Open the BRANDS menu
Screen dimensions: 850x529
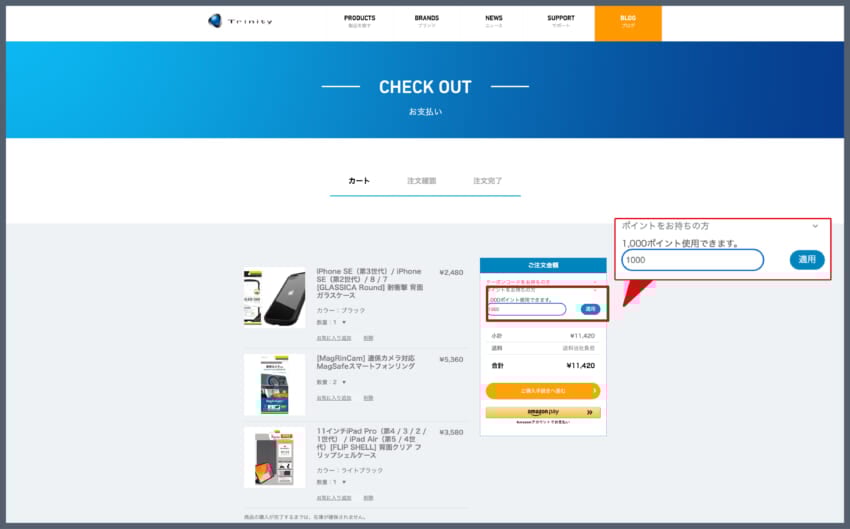tap(427, 21)
